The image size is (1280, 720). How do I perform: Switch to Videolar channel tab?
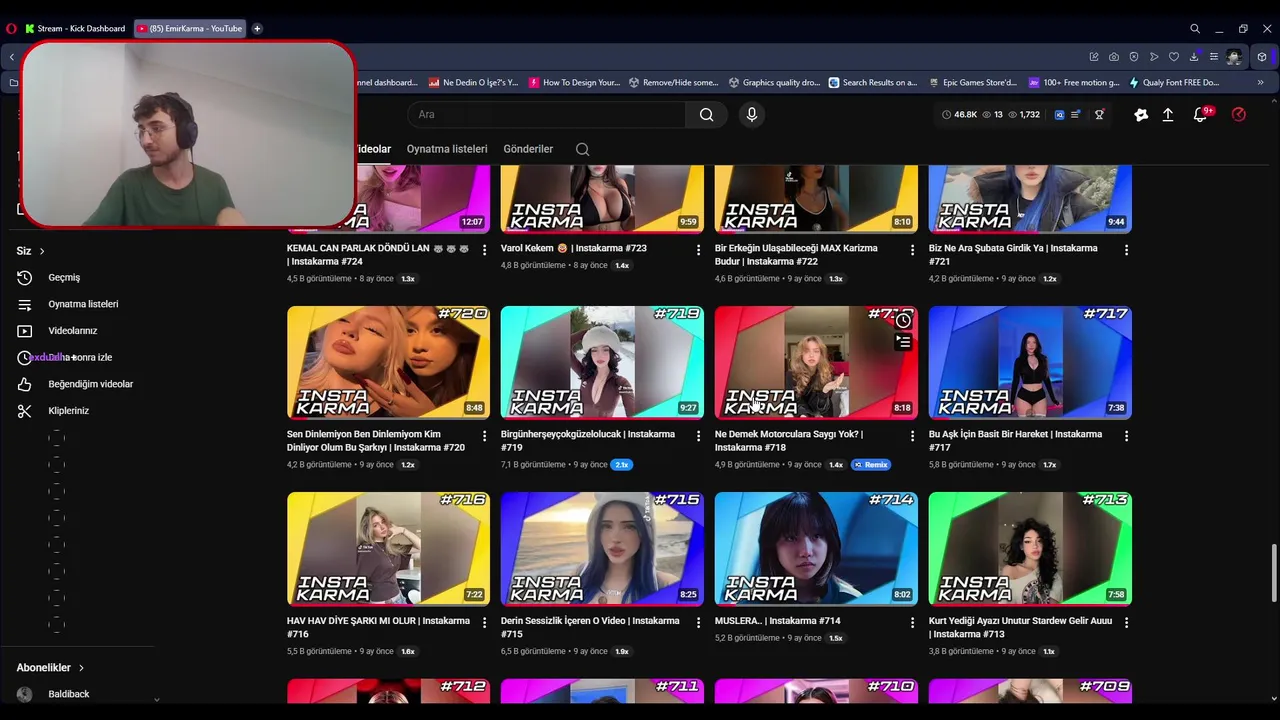373,149
